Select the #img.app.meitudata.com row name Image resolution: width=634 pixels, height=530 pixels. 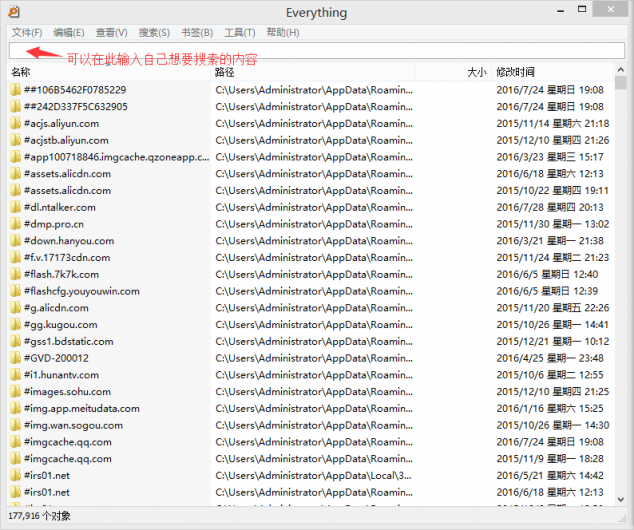pyautogui.click(x=82, y=409)
